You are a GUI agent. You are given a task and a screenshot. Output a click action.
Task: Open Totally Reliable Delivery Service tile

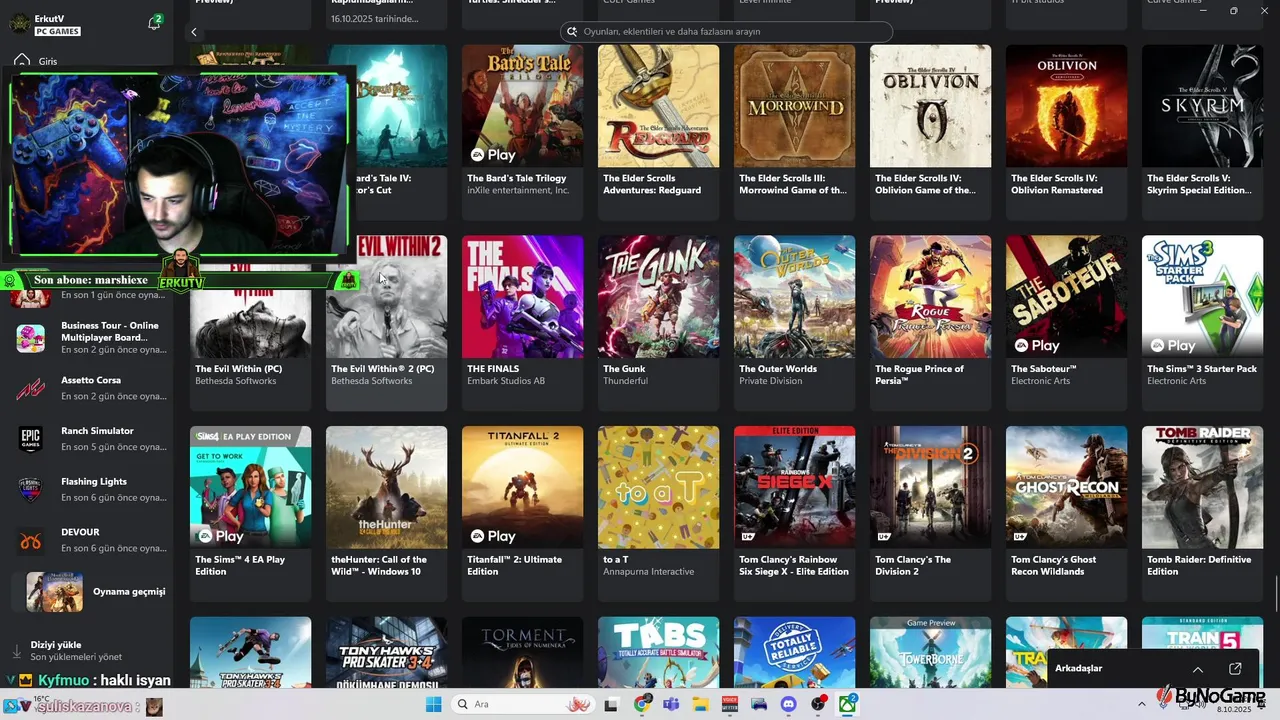tap(794, 652)
